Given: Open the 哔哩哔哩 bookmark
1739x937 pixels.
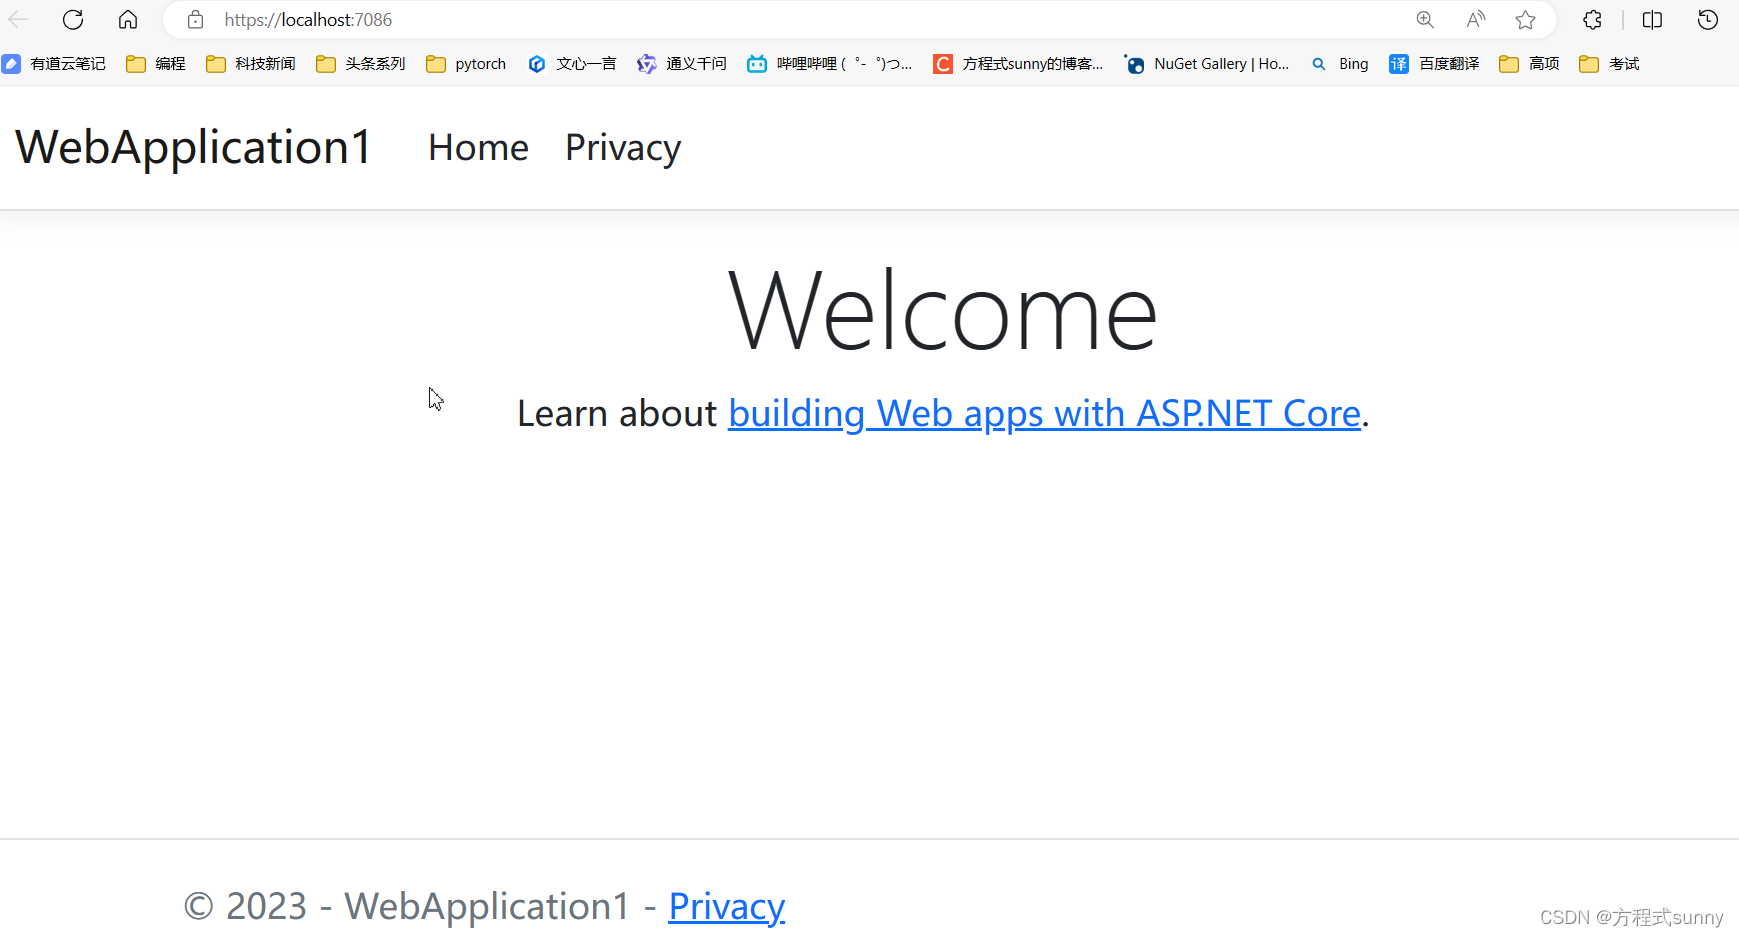Looking at the screenshot, I should tap(830, 64).
